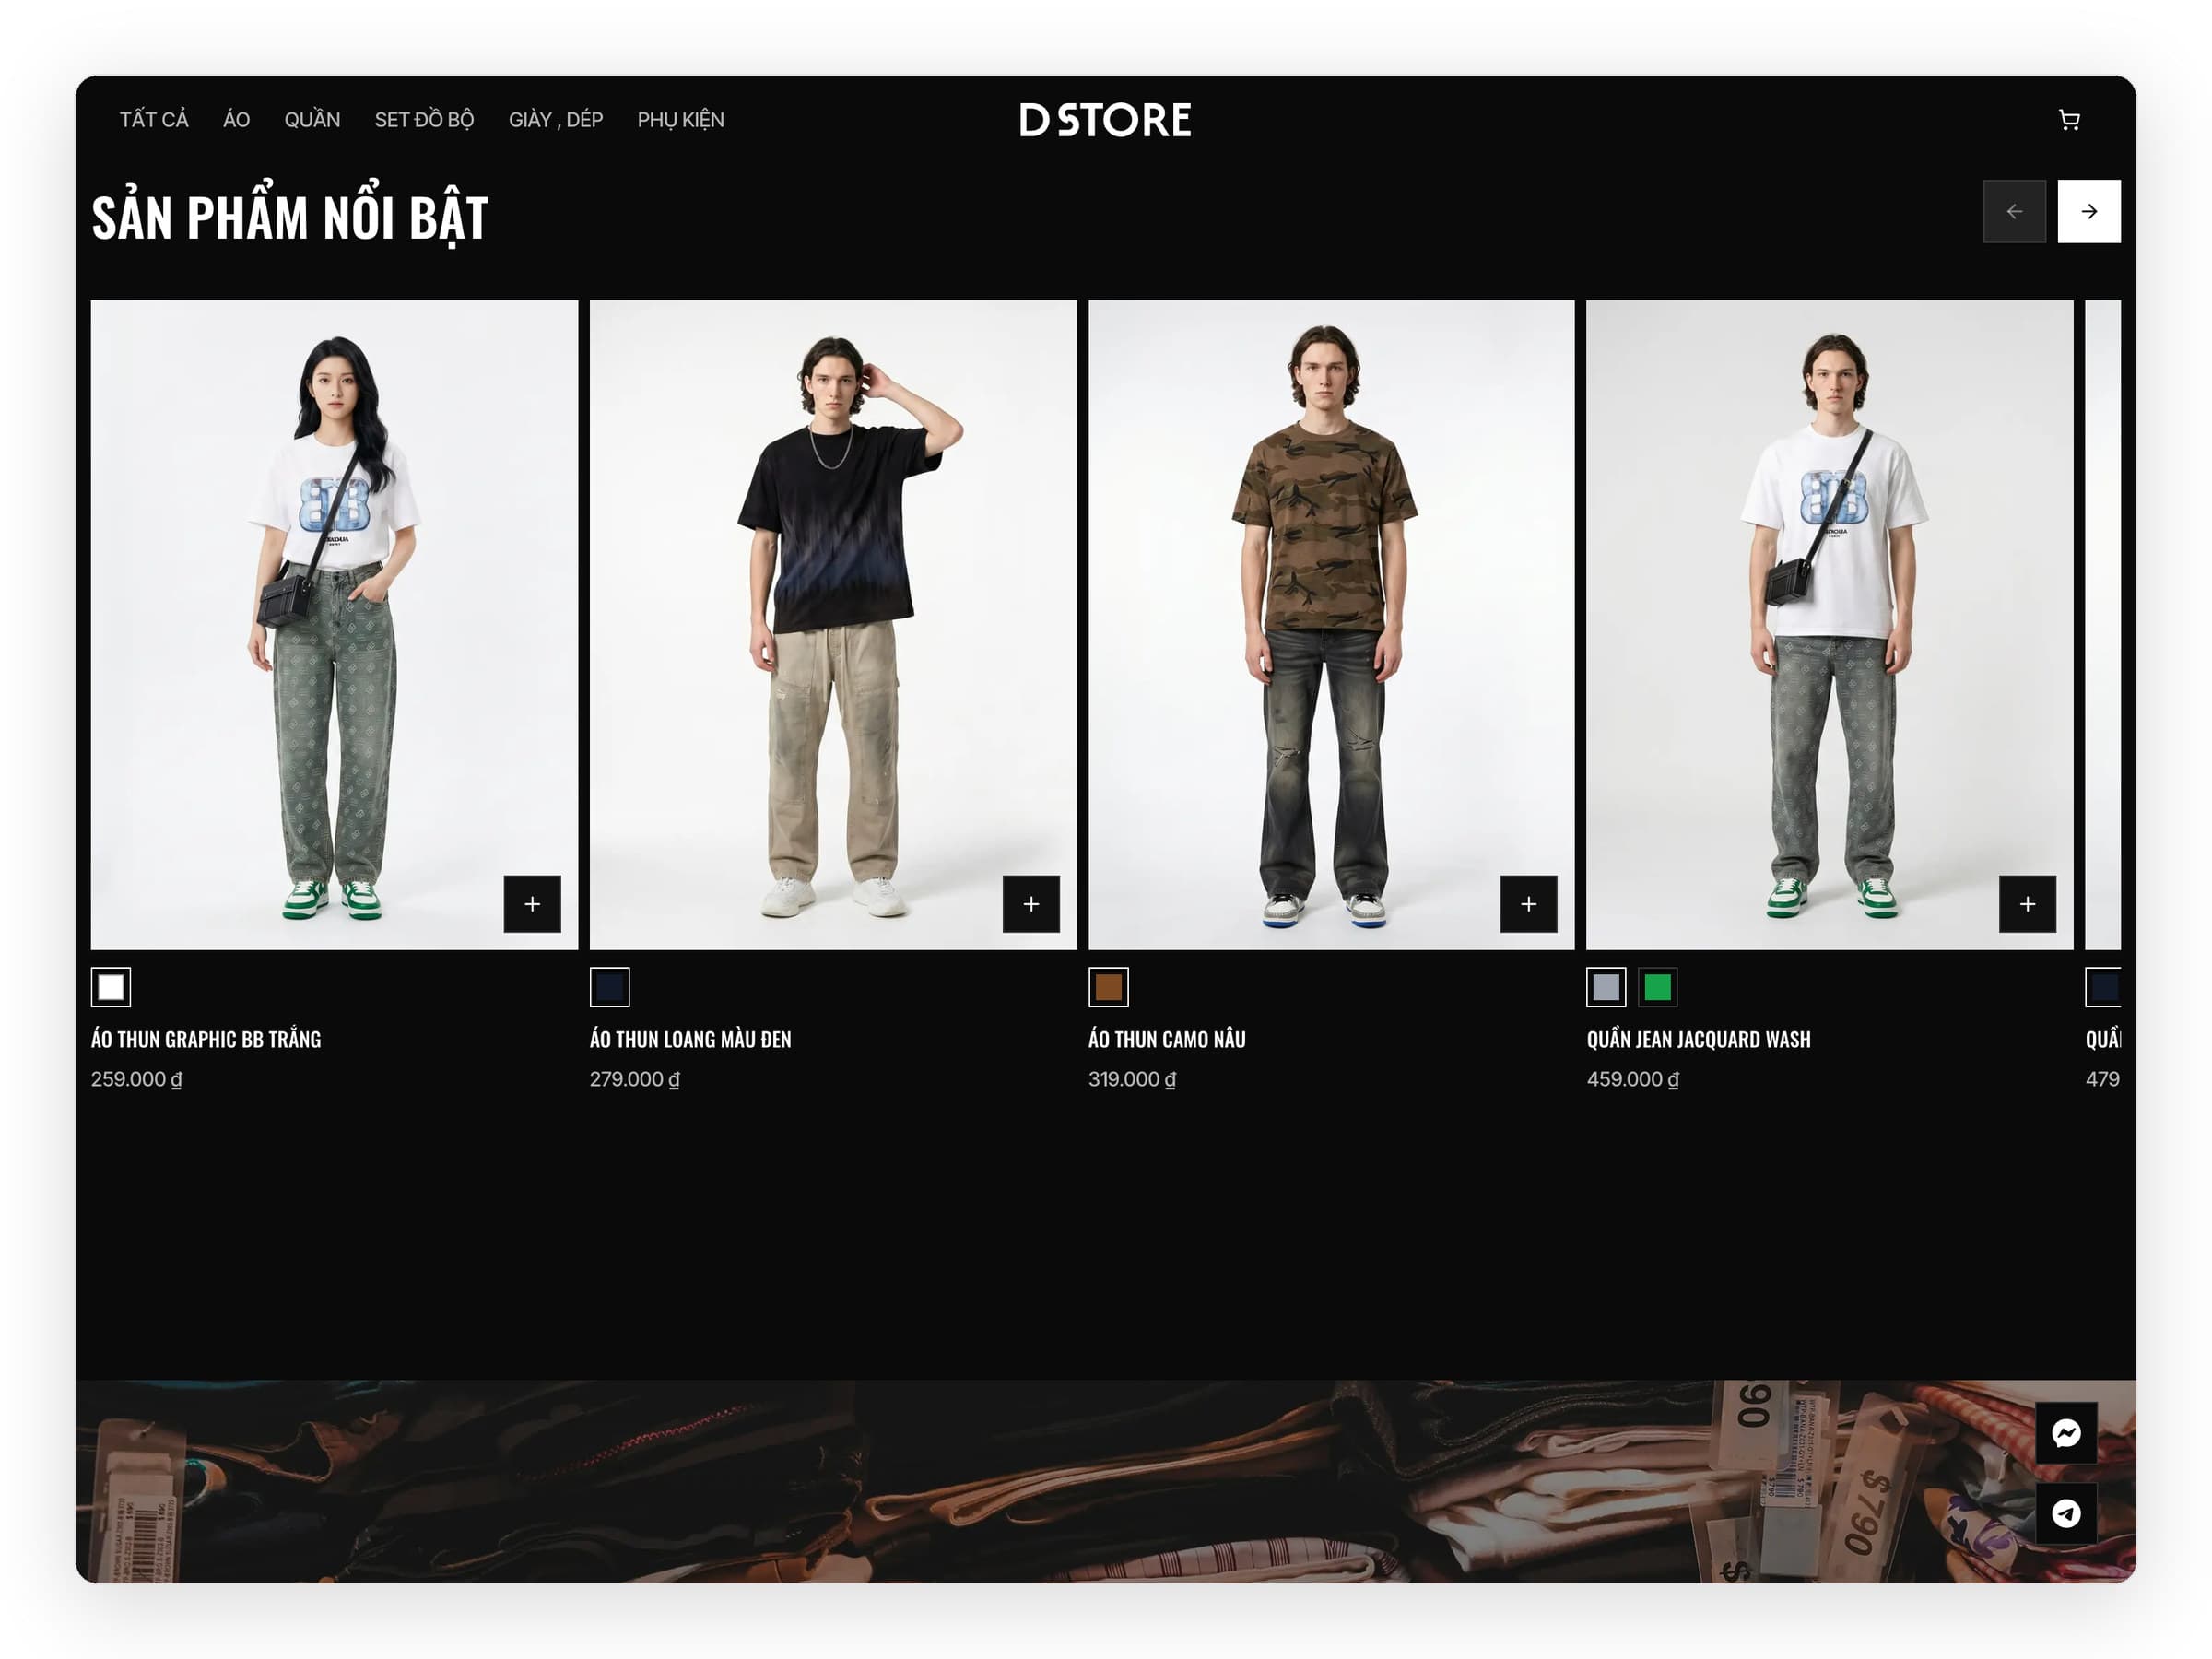Viewport: 2212px width, 1659px height.
Task: Select brown swatch for Camo tee
Action: pos(1108,987)
